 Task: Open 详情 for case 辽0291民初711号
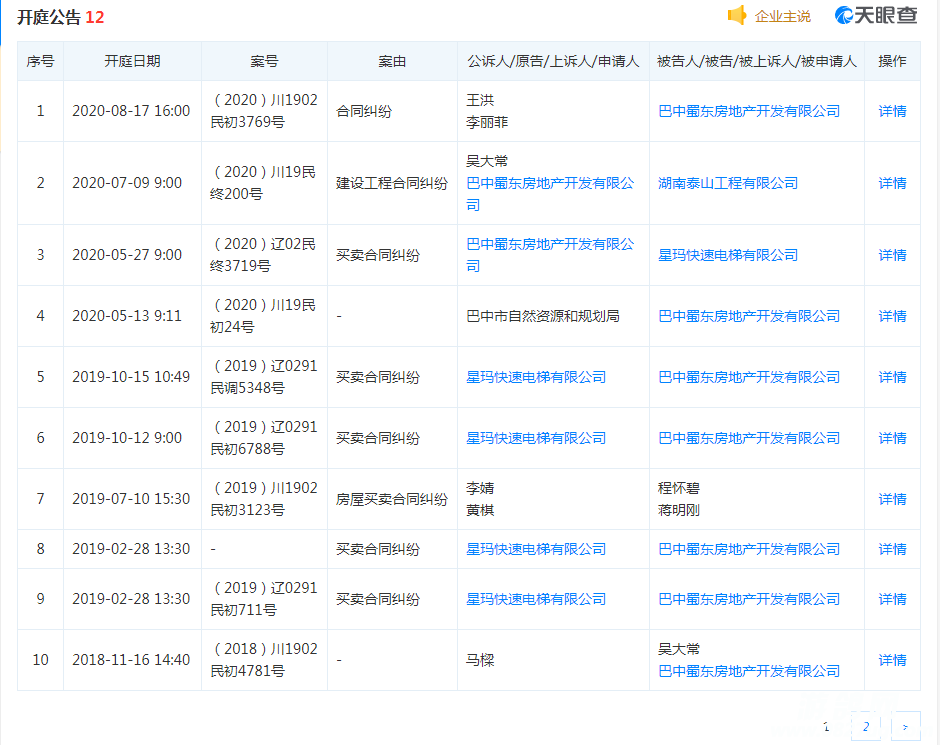click(892, 599)
